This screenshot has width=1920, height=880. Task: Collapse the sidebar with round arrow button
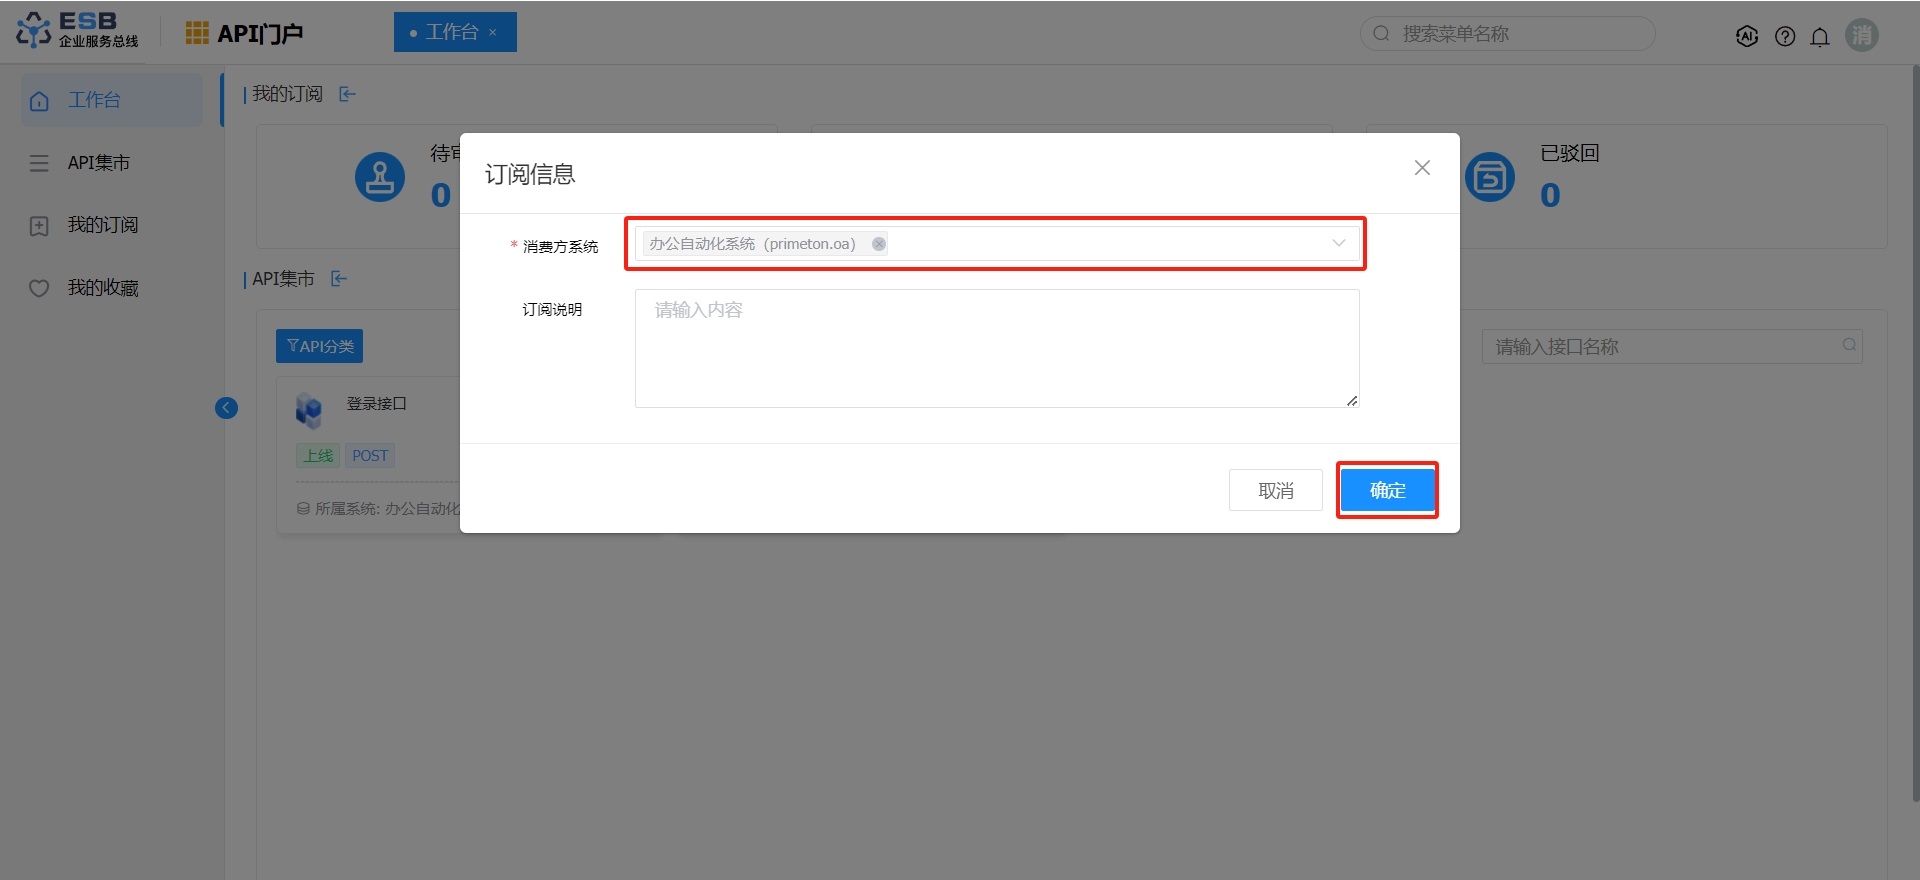click(x=227, y=408)
